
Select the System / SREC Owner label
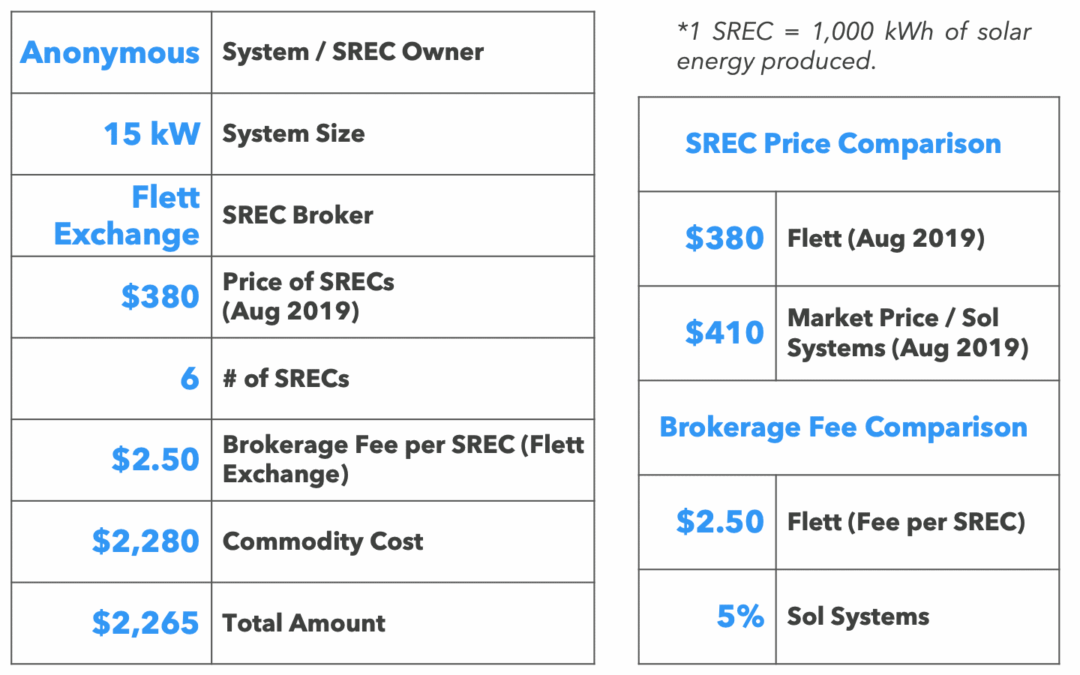coord(352,52)
